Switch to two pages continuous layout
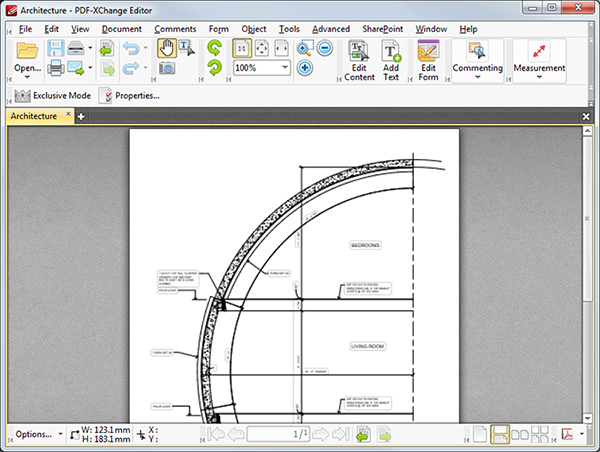 [x=540, y=434]
